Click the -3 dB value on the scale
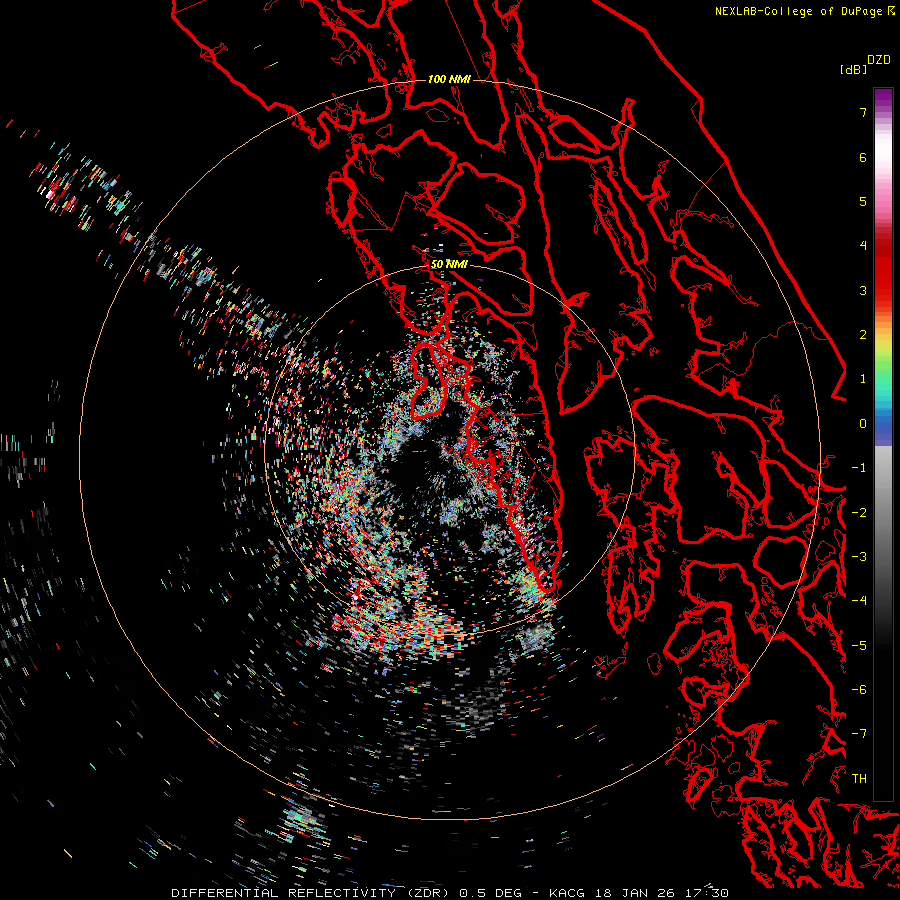Image resolution: width=900 pixels, height=900 pixels. click(859, 557)
